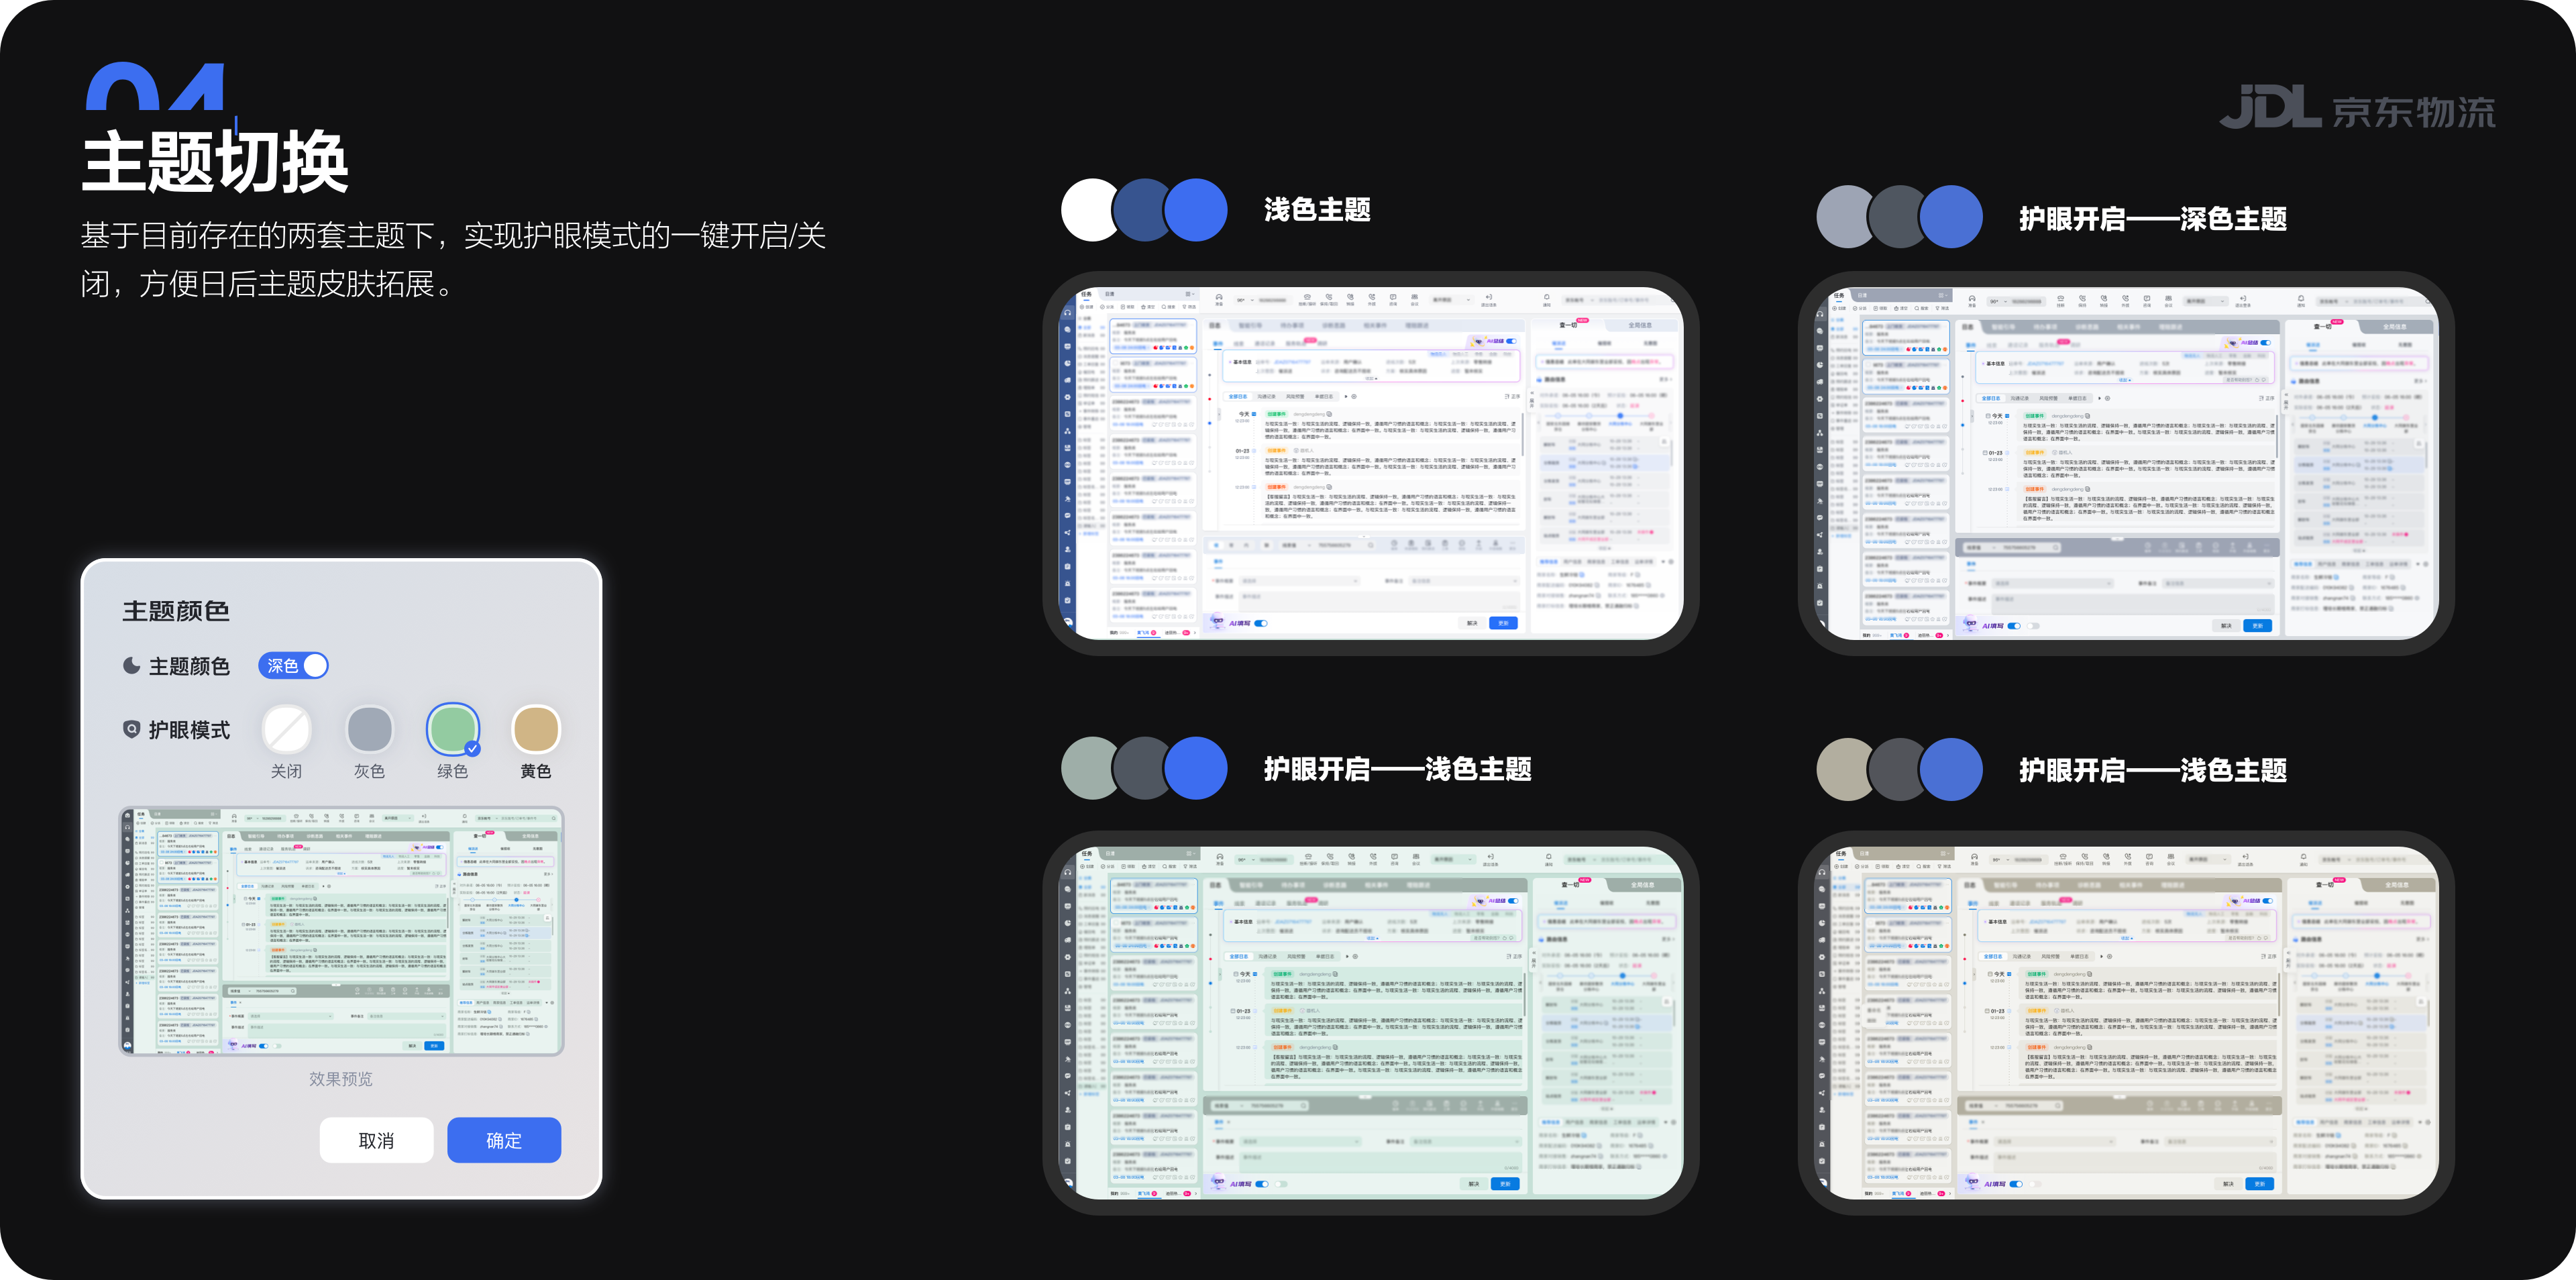Click the 取消 button

(x=376, y=1140)
